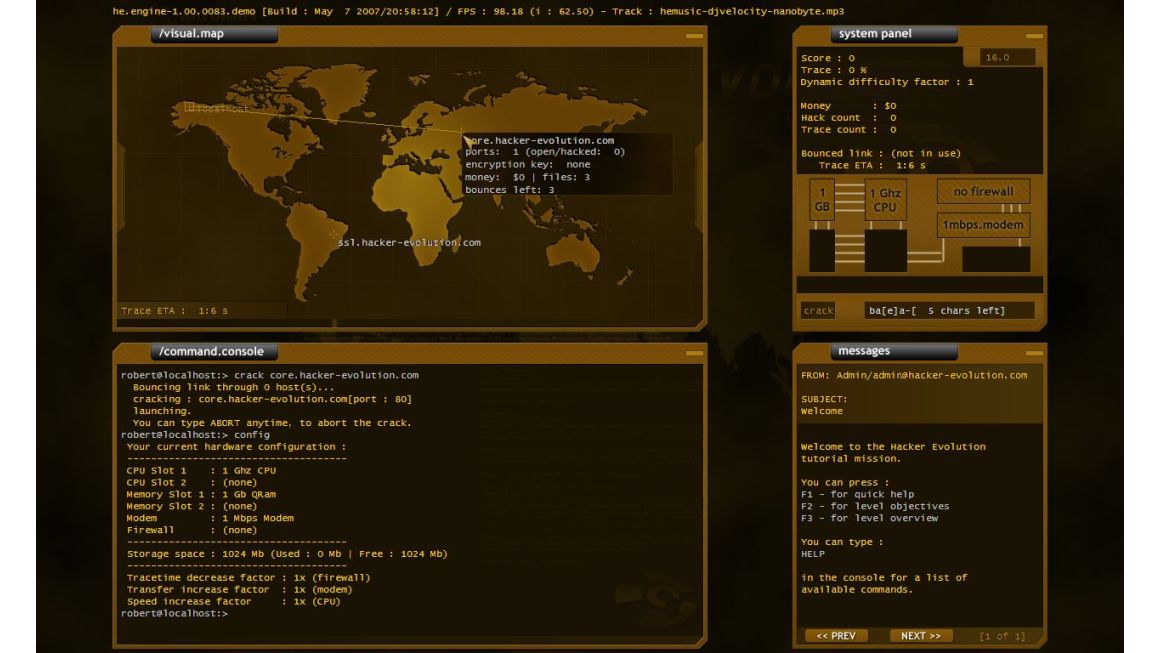Click the "cracking : core.hacker-evolution.com[port : 80]" line
The height and width of the screenshot is (653, 1160).
click(272, 399)
